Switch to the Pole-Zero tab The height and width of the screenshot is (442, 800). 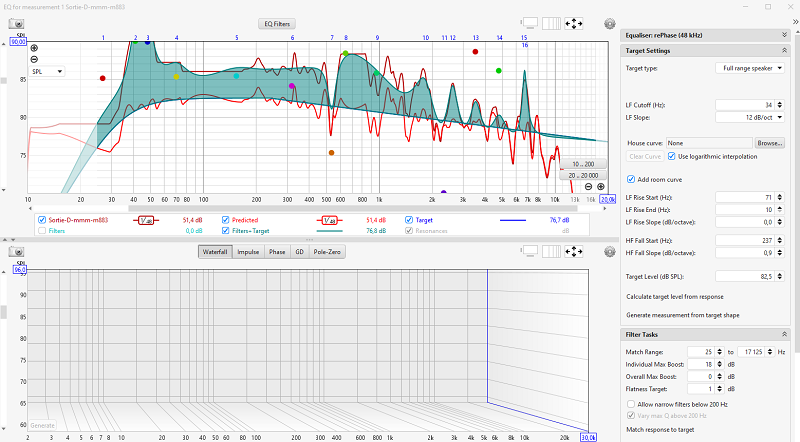(327, 252)
